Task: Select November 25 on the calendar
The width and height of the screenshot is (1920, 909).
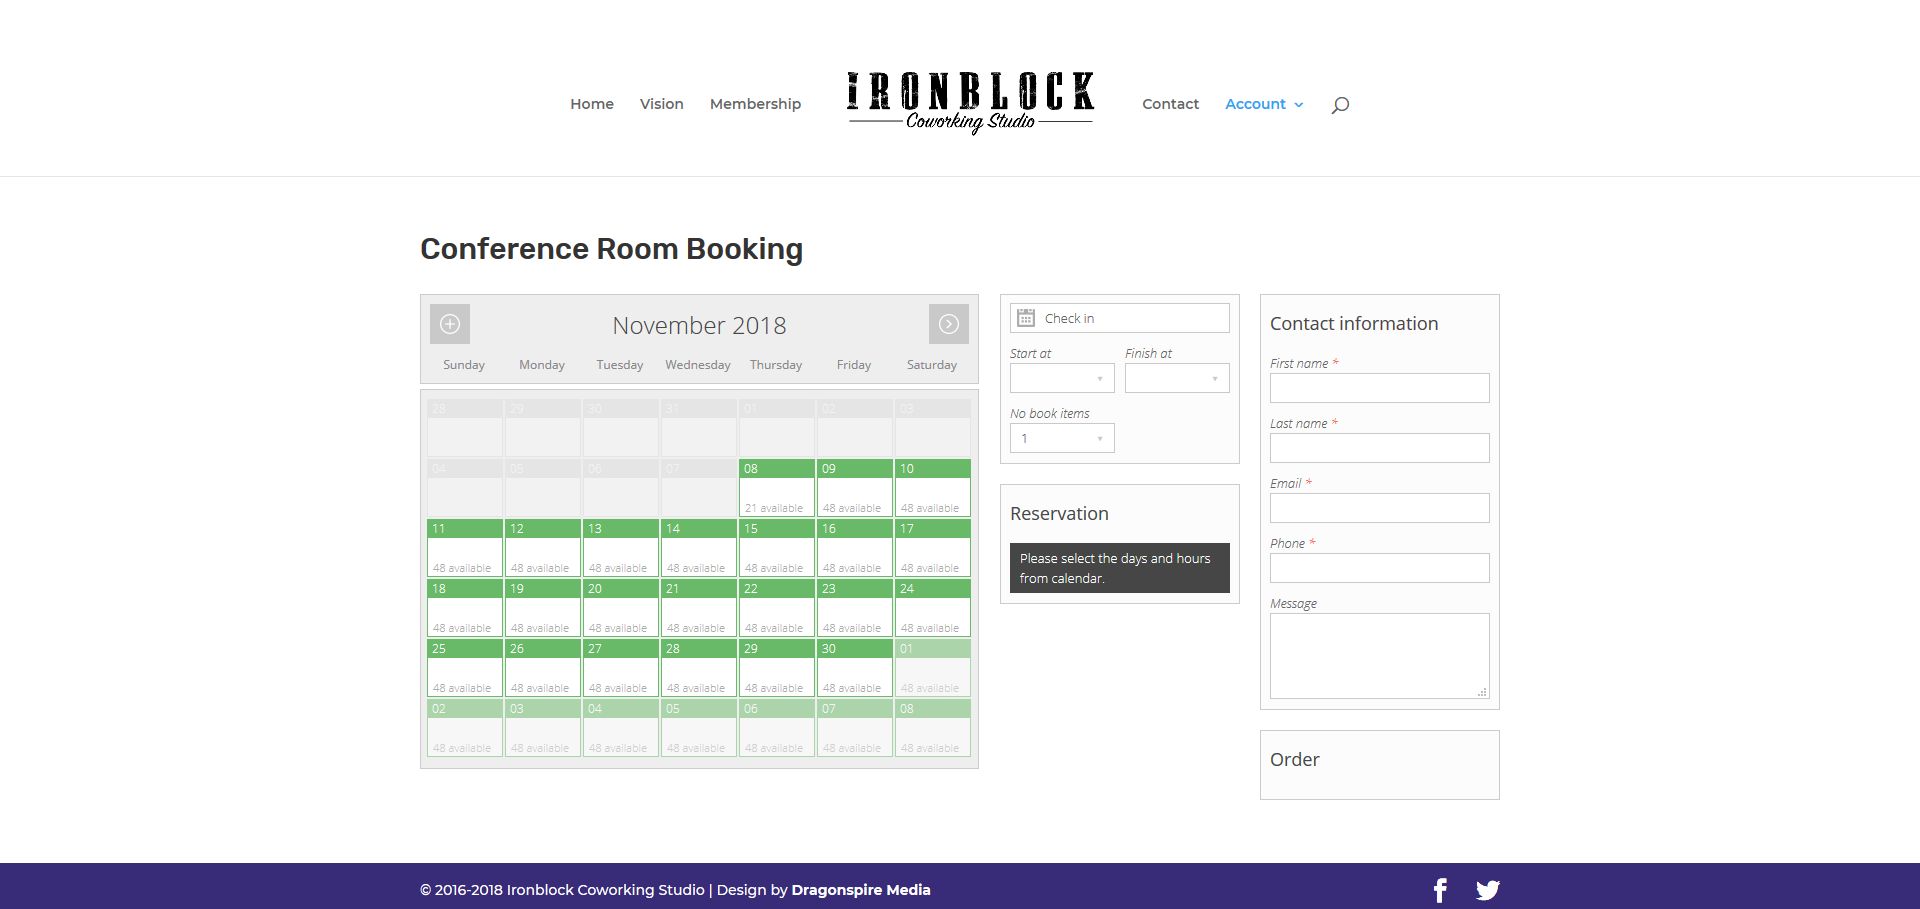Action: (465, 668)
